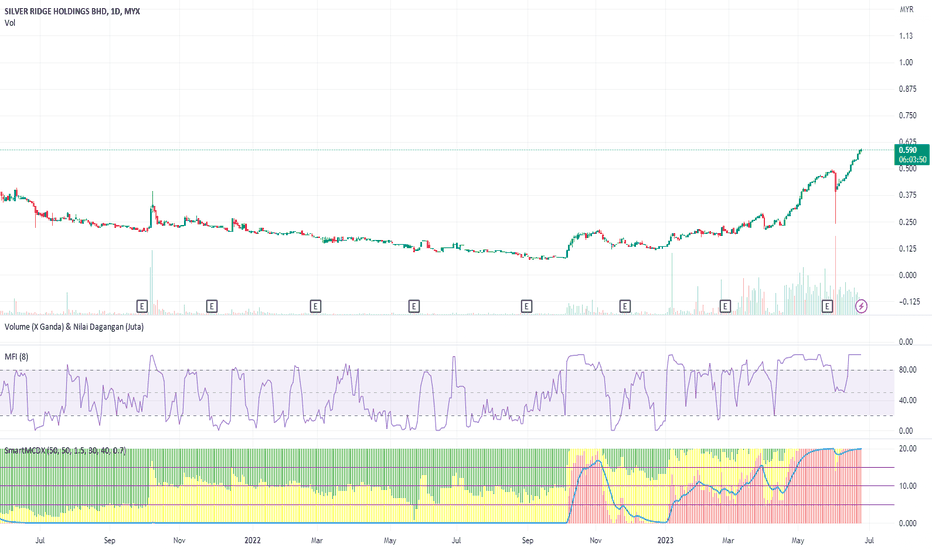Open the earnings E marker of late May 2022

pyautogui.click(x=414, y=306)
